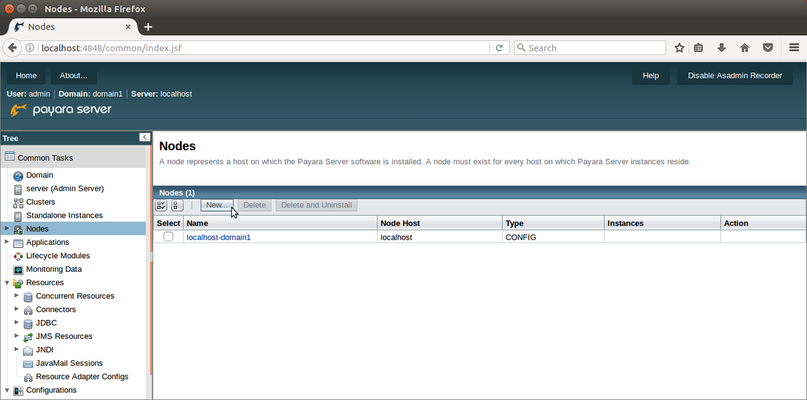Click the JDBC database icon

point(28,323)
